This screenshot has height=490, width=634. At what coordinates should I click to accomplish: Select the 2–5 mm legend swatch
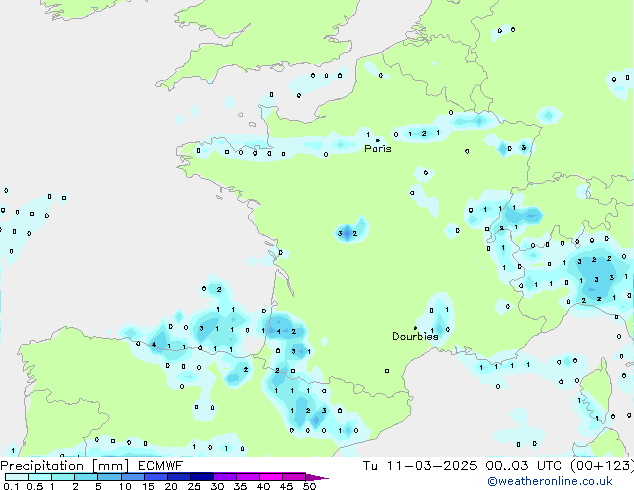coord(86,477)
